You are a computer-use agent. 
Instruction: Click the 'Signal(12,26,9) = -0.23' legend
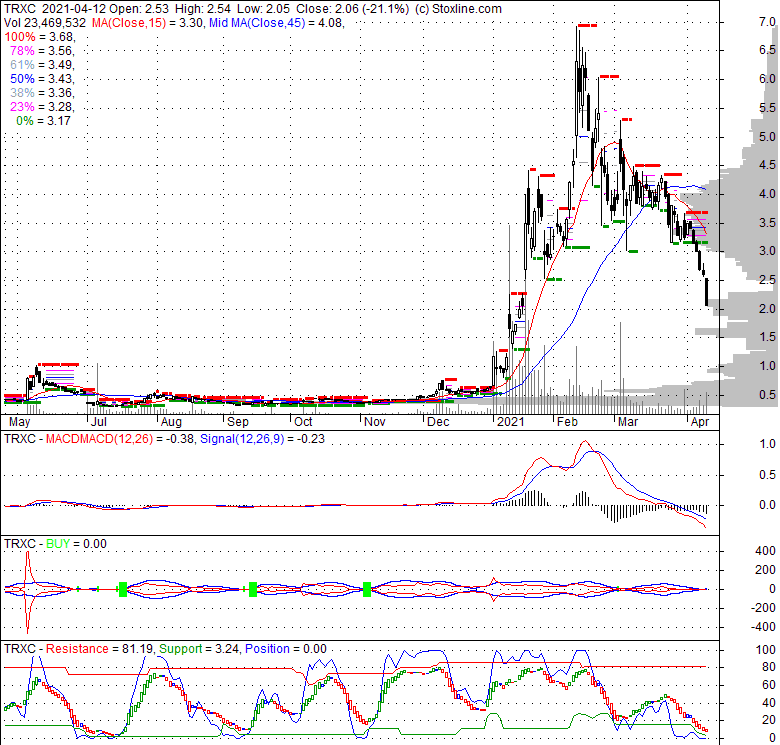[x=262, y=439]
